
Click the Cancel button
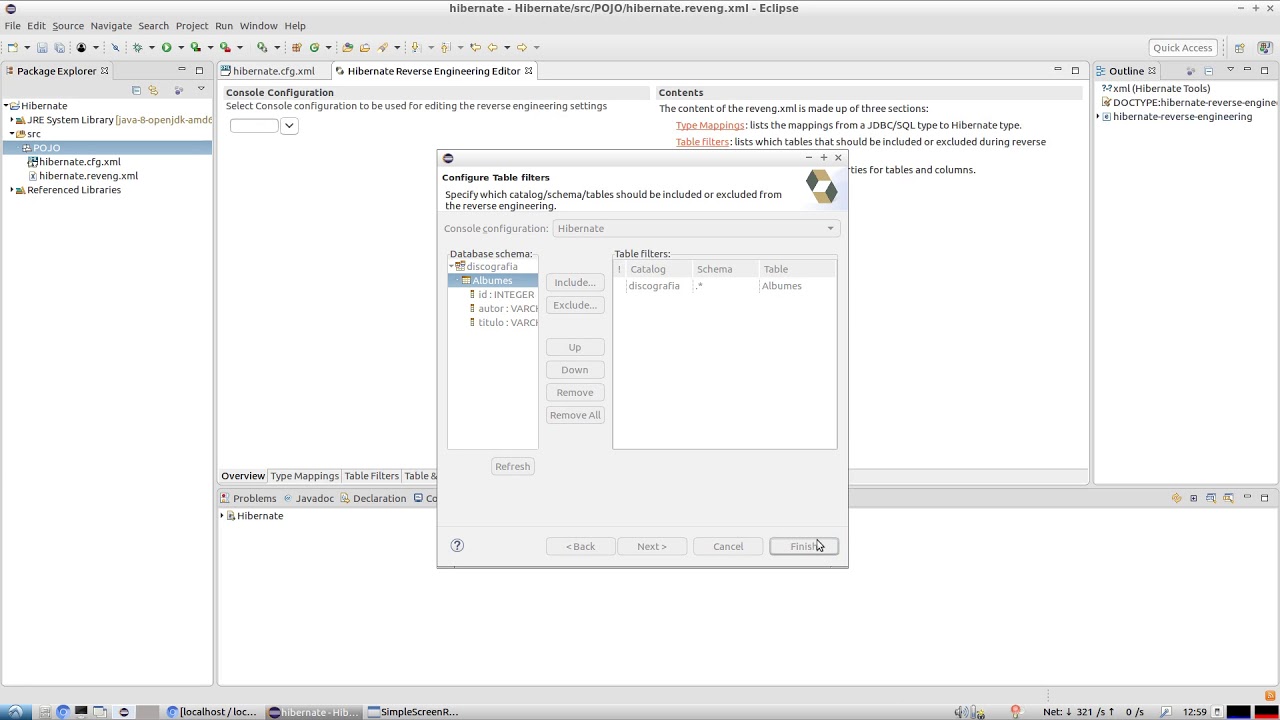tap(728, 546)
